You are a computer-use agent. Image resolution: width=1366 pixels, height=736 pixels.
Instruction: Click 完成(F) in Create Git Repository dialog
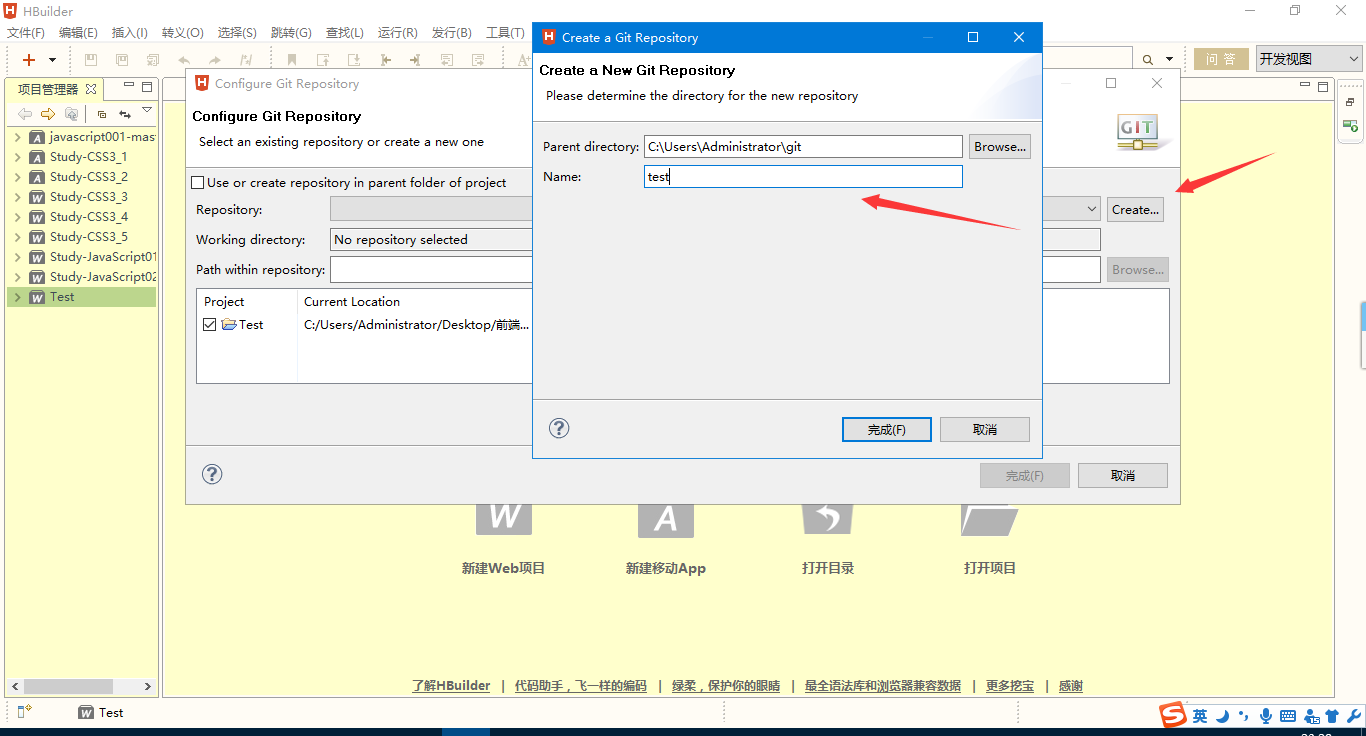pos(886,429)
